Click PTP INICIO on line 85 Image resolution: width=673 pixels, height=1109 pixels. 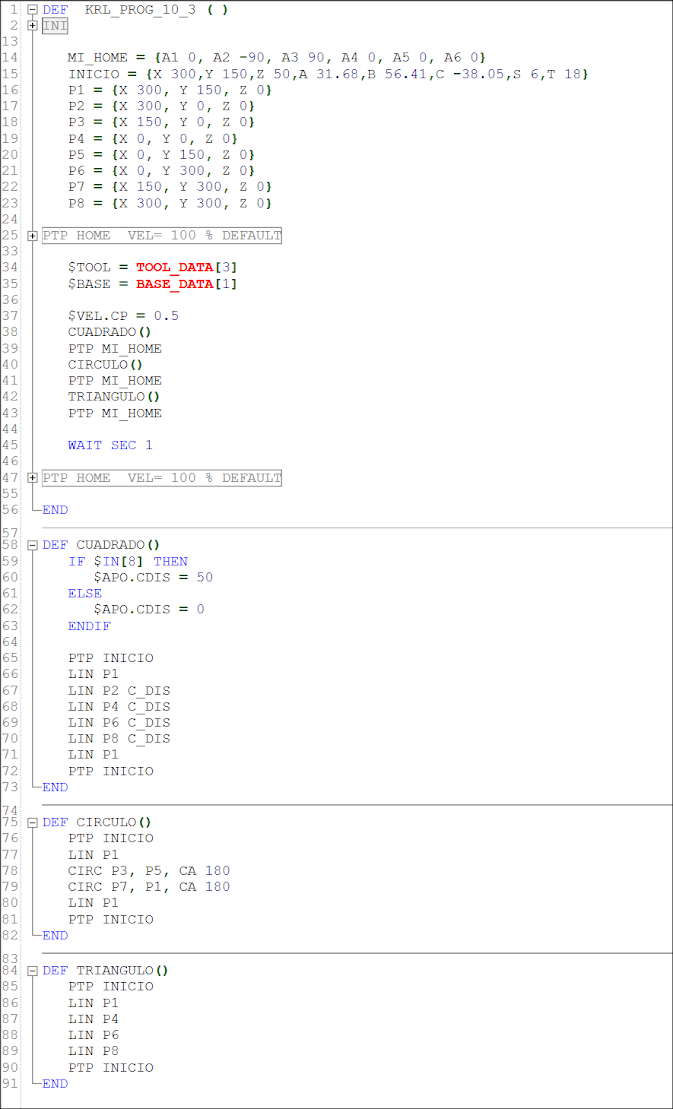pyautogui.click(x=110, y=986)
